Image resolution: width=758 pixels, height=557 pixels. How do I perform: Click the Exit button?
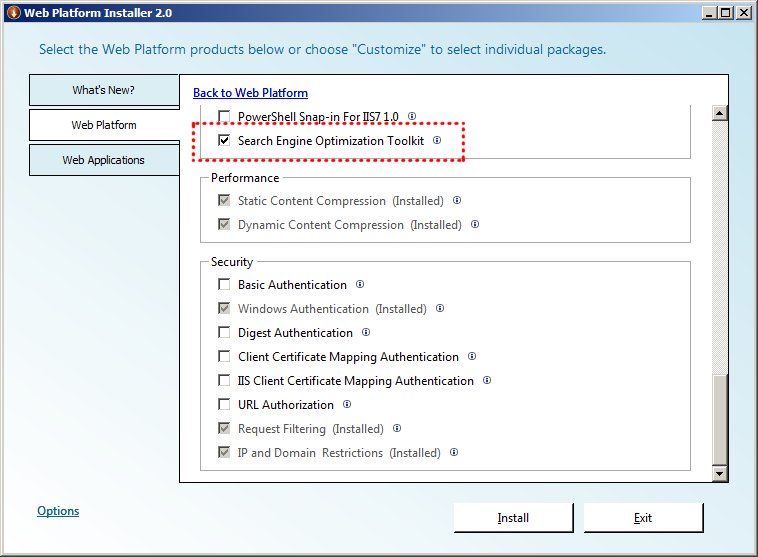coord(643,518)
